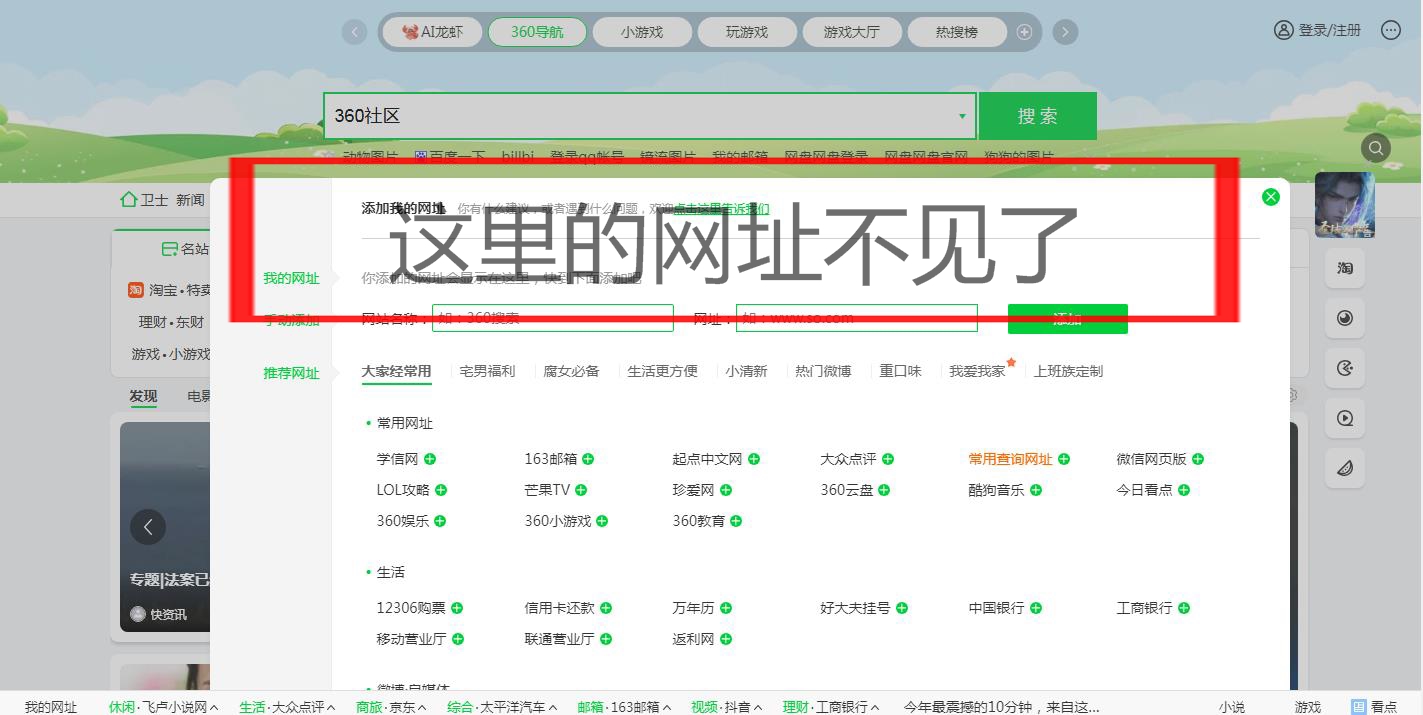Open the 淘 shopping icon in right sidebar
Viewport: 1423px width, 715px height.
(x=1345, y=268)
